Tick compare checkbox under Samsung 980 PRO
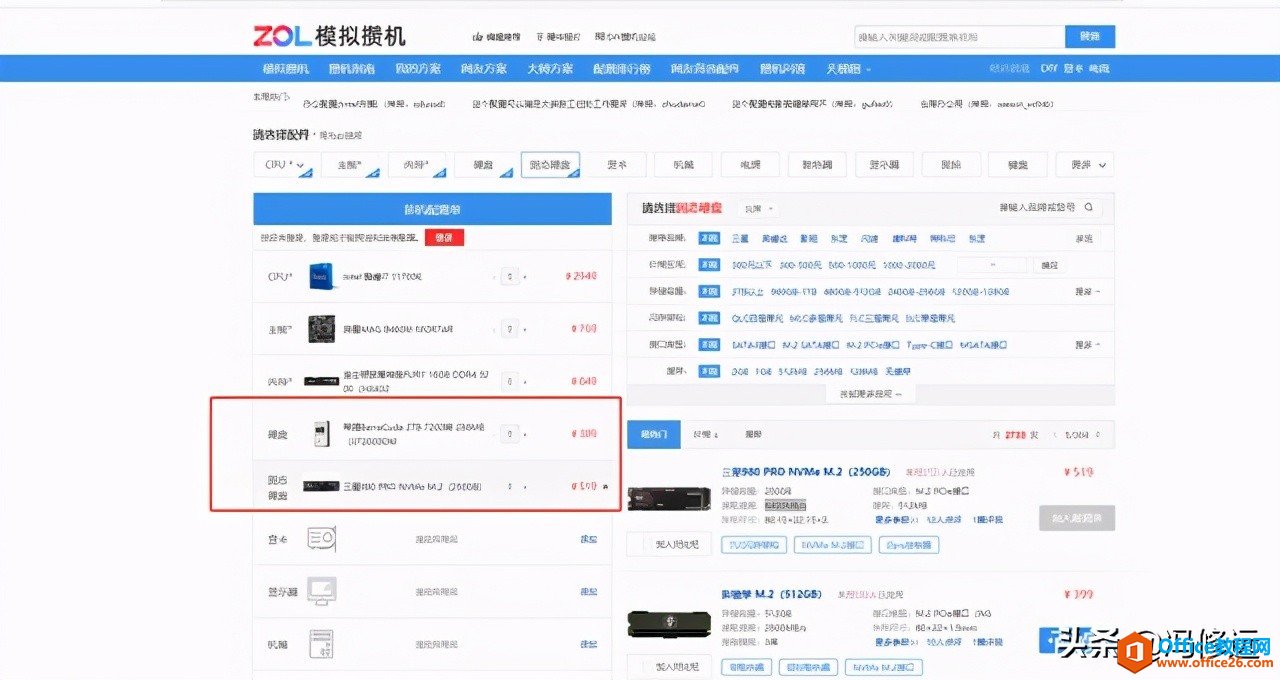Viewport: 1280px width, 680px height. pyautogui.click(x=635, y=544)
